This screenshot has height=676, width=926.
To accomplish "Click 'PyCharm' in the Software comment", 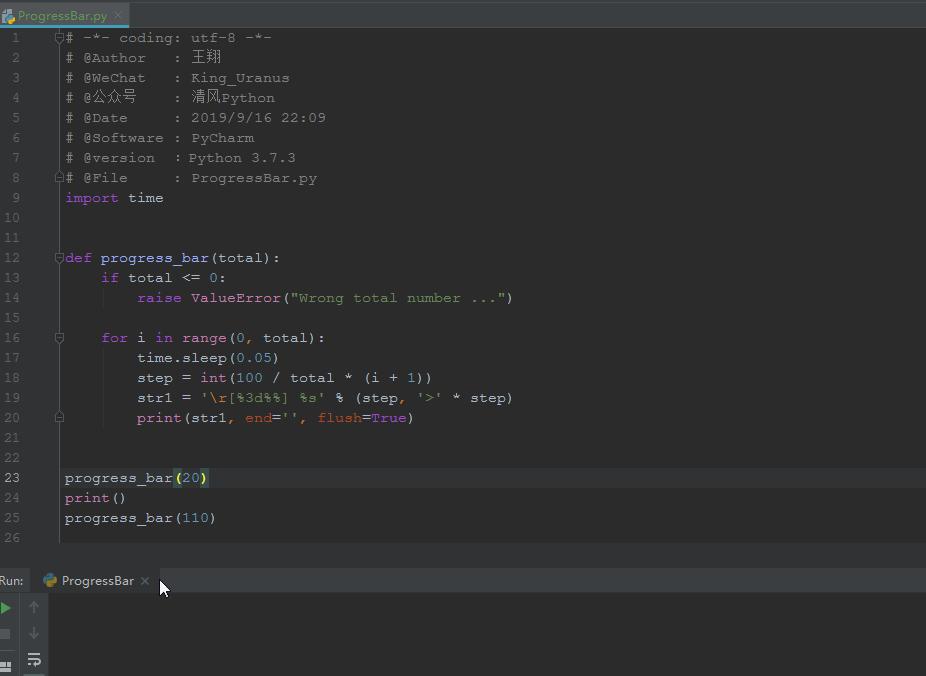I will pyautogui.click(x=223, y=138).
